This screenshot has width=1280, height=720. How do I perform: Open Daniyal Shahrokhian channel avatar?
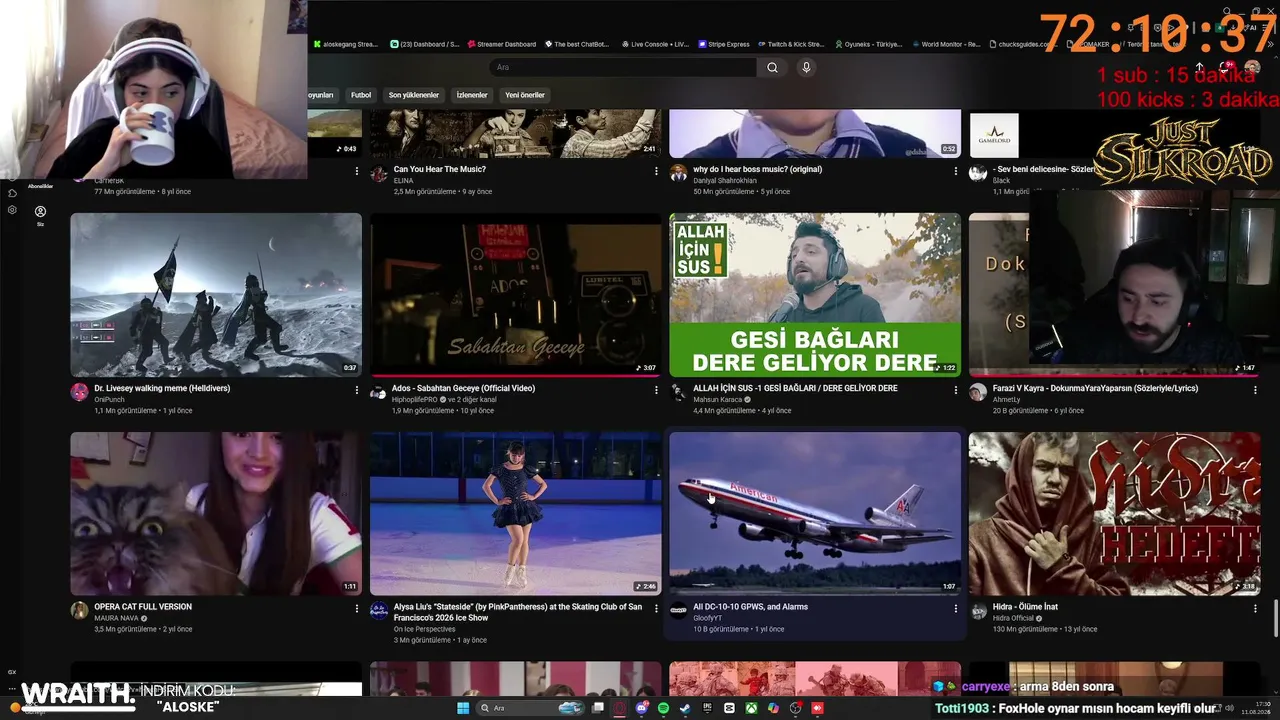click(678, 173)
